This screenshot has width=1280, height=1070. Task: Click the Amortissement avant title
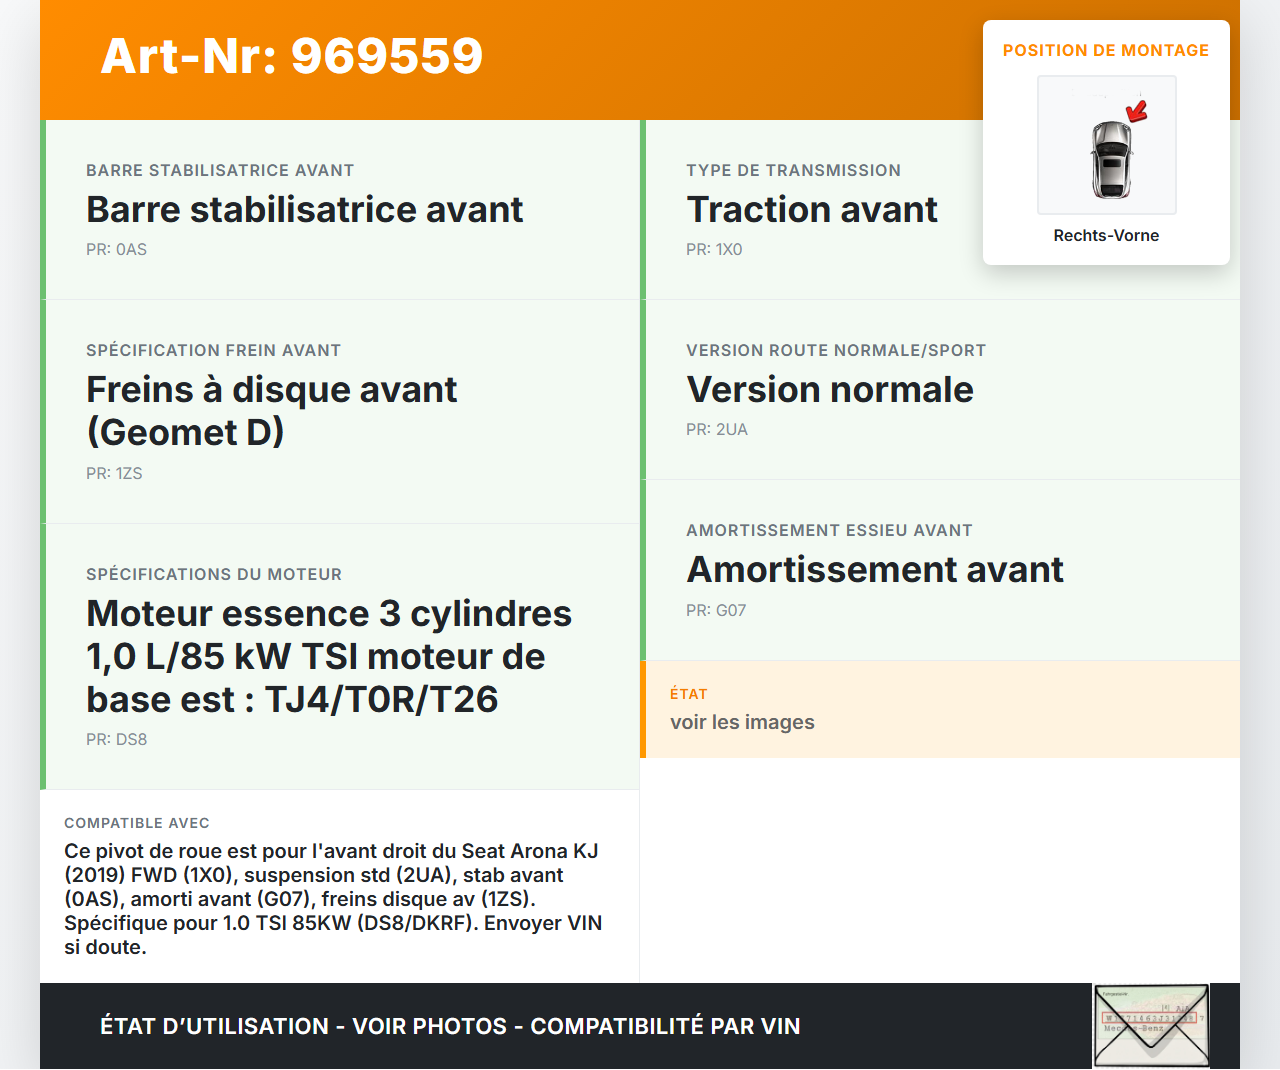[874, 570]
